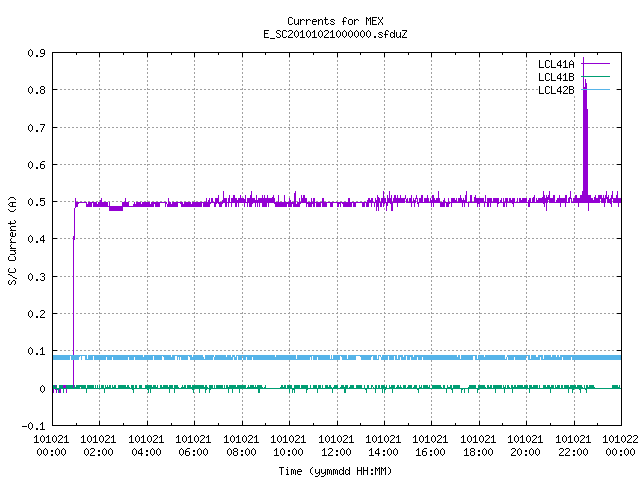The width and height of the screenshot is (640, 480).
Task: Click the chart title 'Currents for MEX'
Action: pyautogui.click(x=335, y=21)
